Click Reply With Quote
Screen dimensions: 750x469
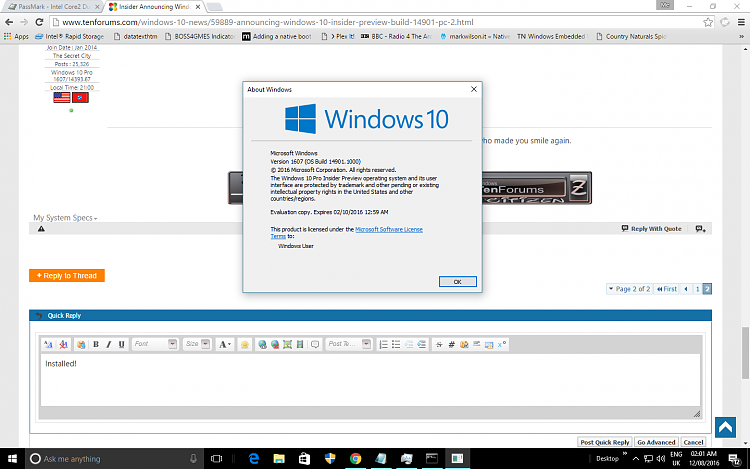pyautogui.click(x=651, y=229)
